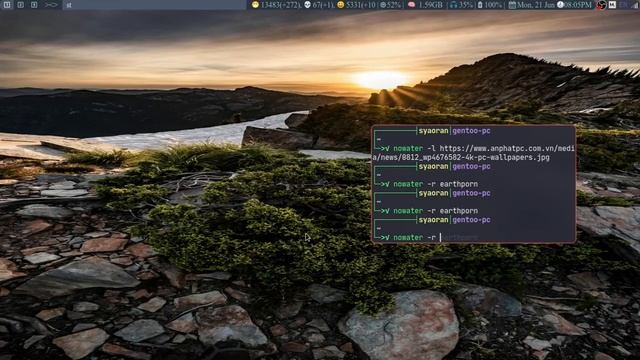Click the white square tray icon
Viewport: 640px width, 360px height.
(612, 5)
